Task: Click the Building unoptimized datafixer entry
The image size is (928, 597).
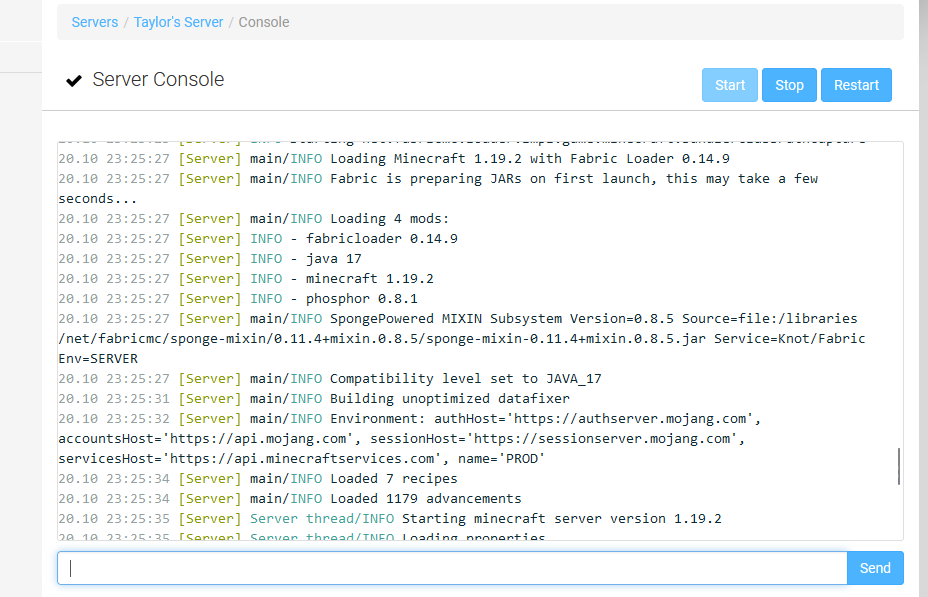Action: (x=450, y=398)
